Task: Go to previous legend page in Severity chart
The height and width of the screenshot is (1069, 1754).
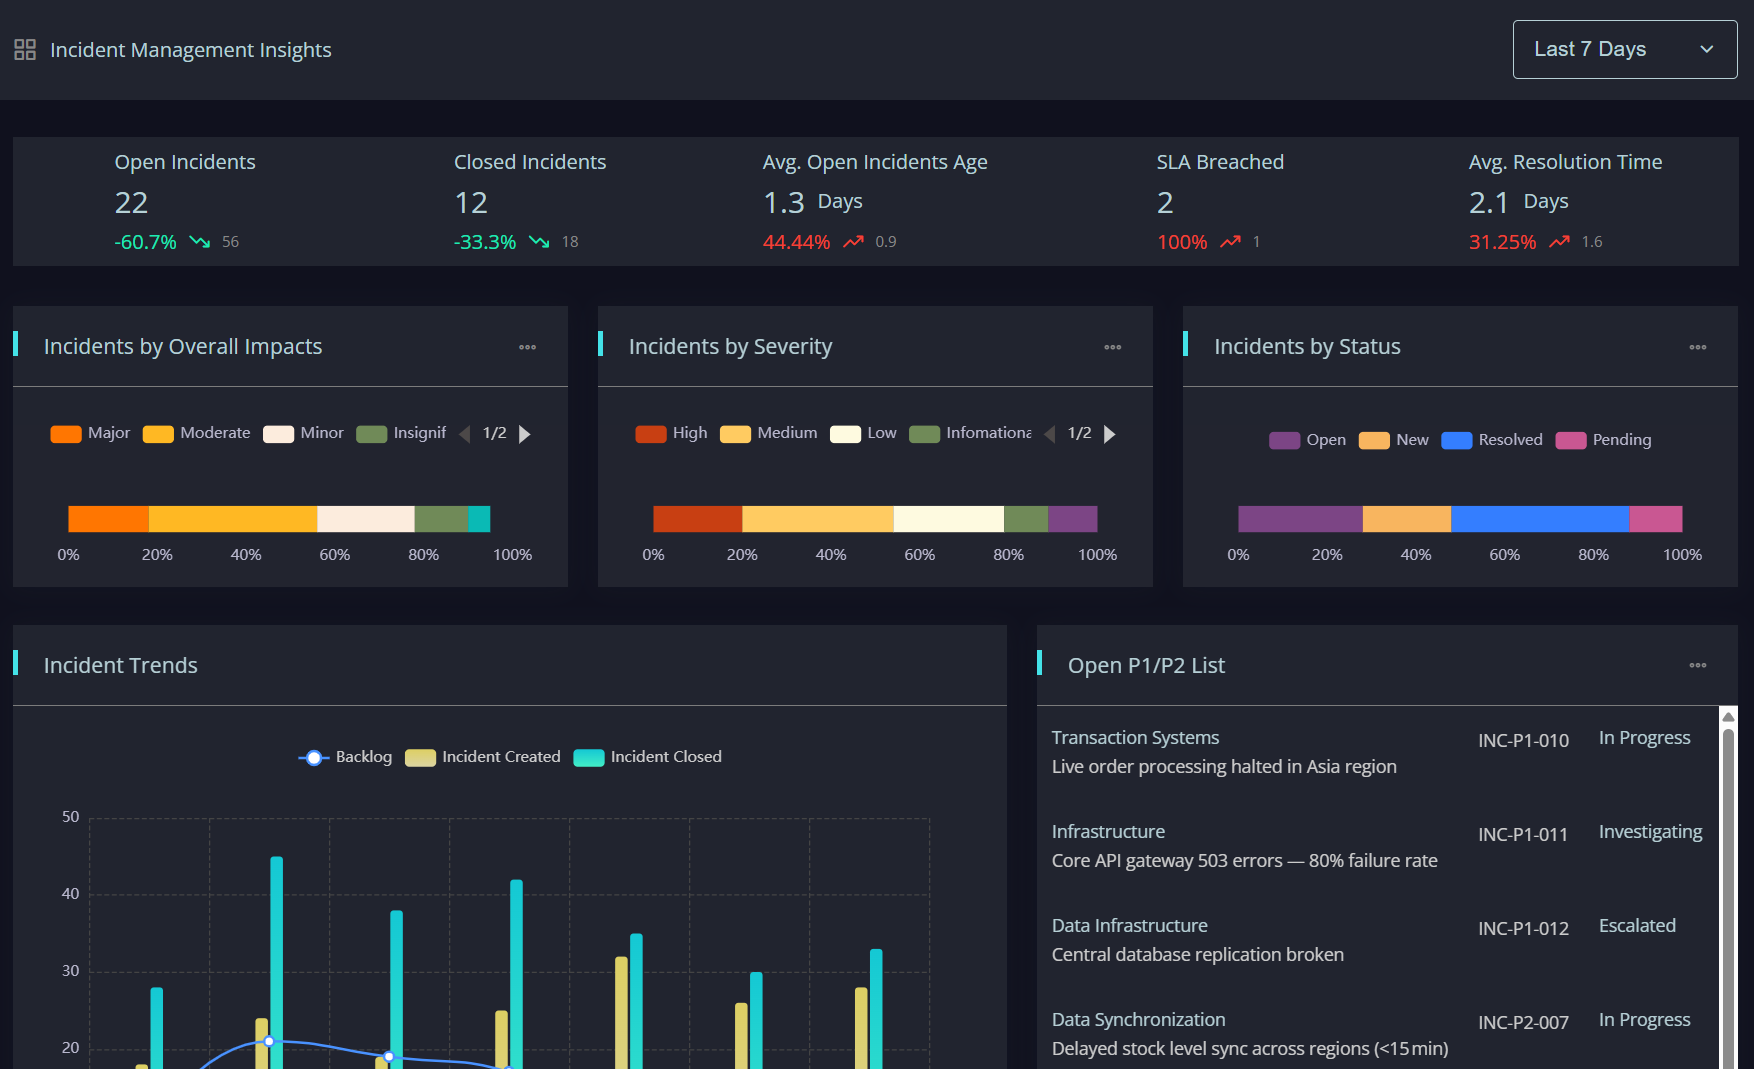Action: coord(1050,434)
